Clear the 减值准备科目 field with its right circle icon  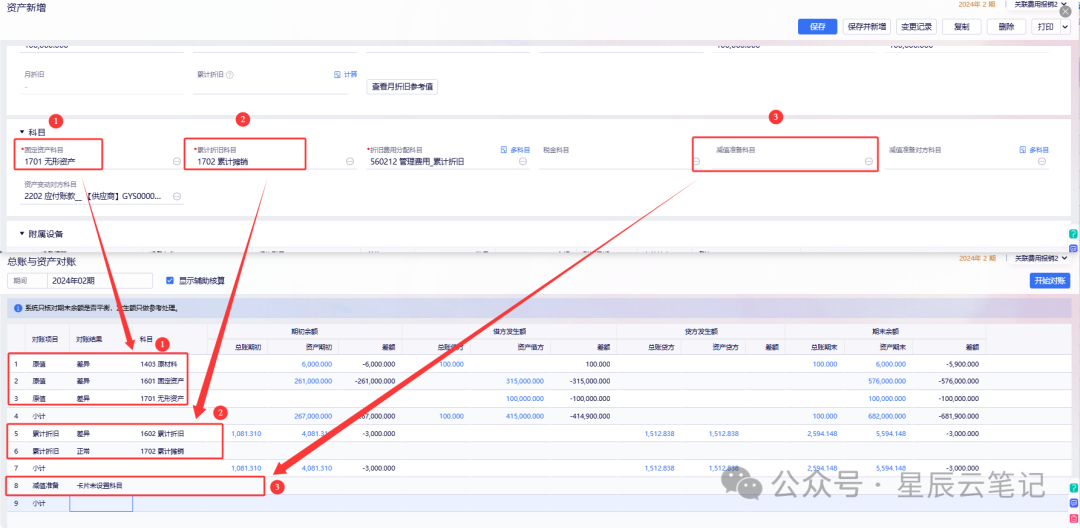click(x=869, y=162)
